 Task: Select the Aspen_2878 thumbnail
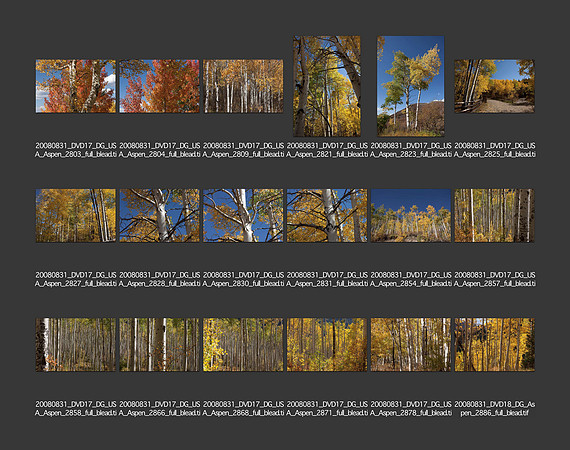410,345
